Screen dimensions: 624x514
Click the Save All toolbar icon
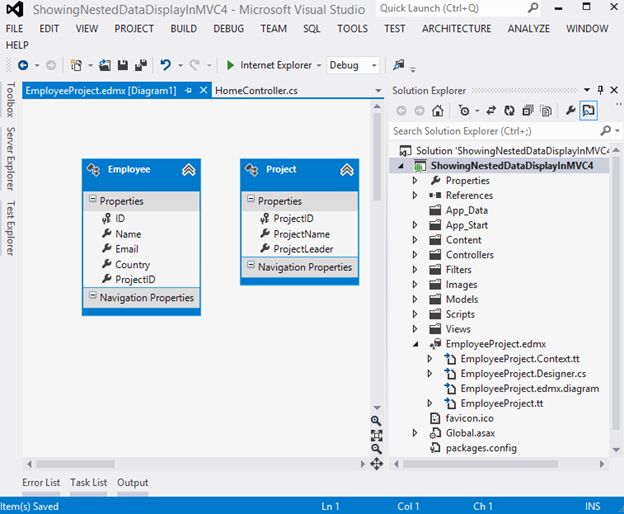pyautogui.click(x=141, y=65)
